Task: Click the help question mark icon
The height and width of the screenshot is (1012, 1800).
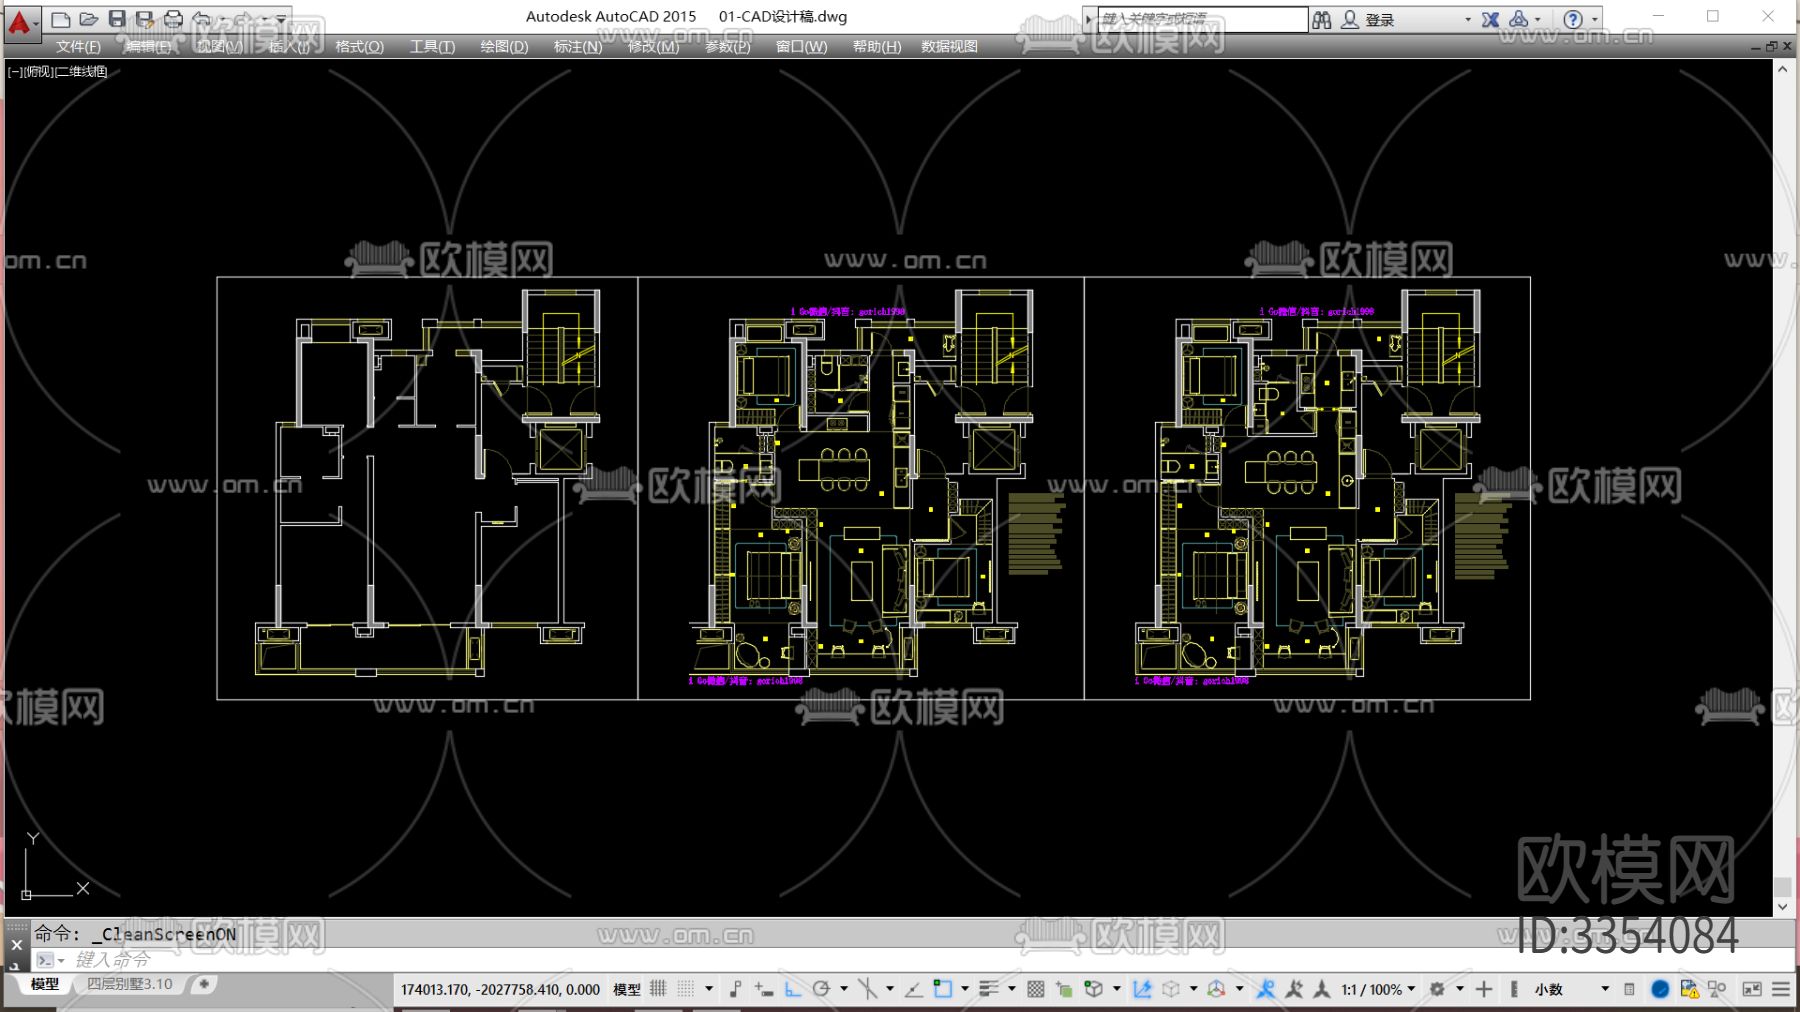Action: [x=1572, y=19]
